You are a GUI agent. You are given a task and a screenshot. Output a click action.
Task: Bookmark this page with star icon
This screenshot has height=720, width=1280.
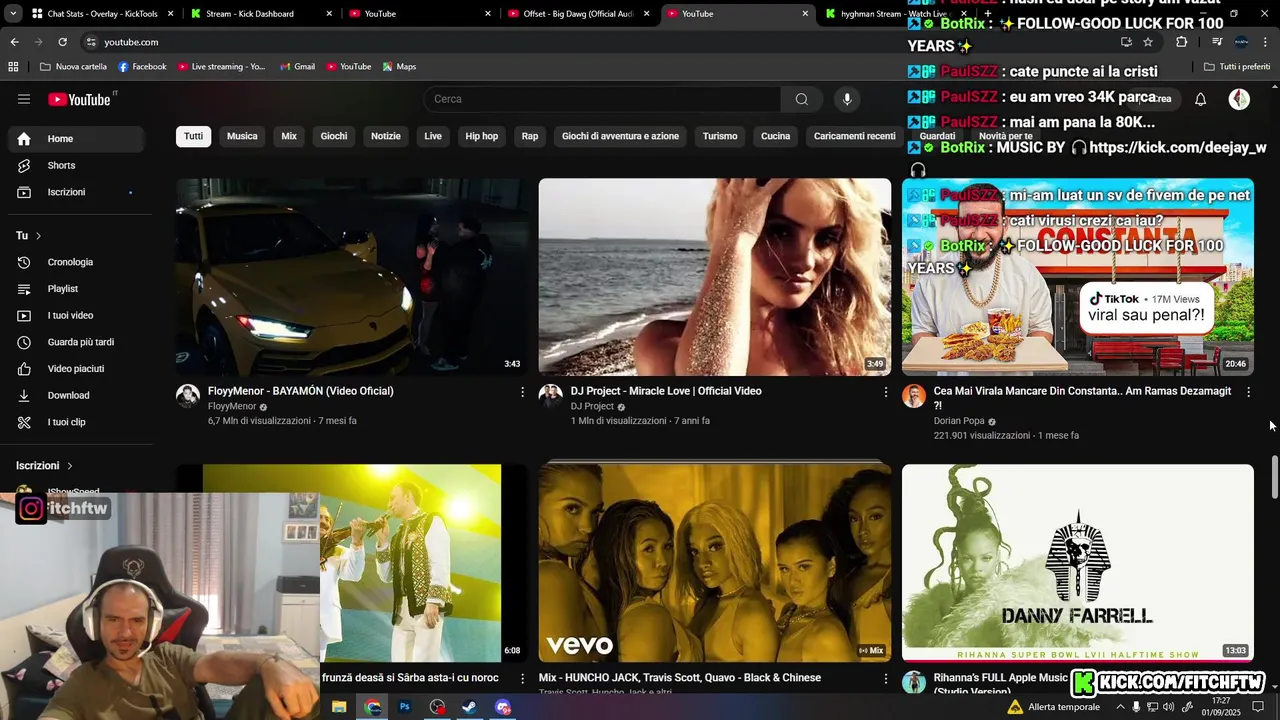click(1148, 42)
